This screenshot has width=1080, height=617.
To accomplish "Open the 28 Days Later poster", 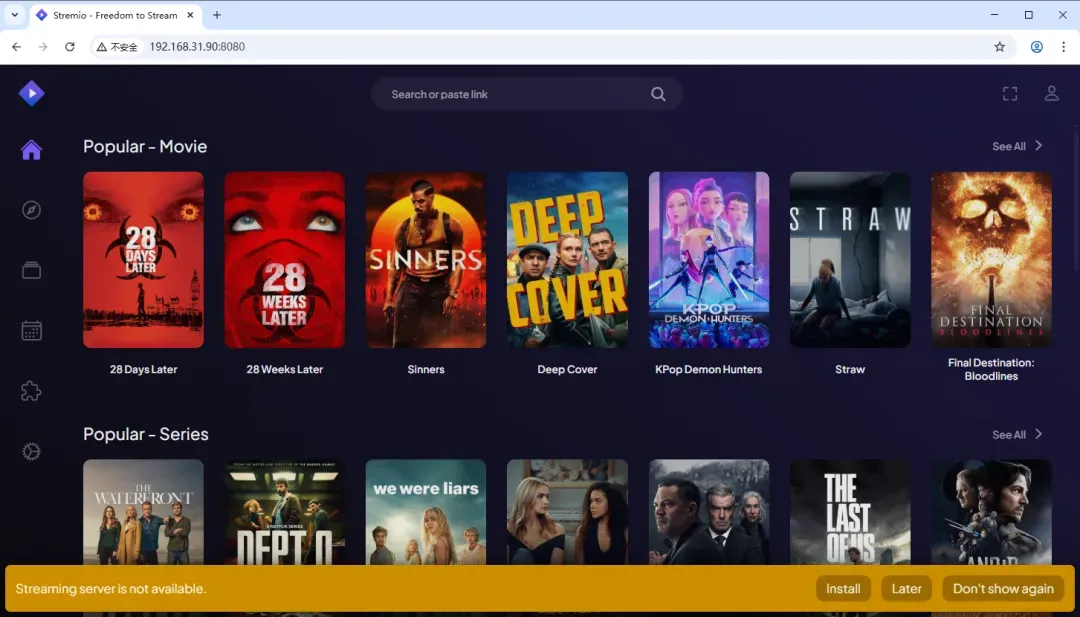I will click(143, 260).
